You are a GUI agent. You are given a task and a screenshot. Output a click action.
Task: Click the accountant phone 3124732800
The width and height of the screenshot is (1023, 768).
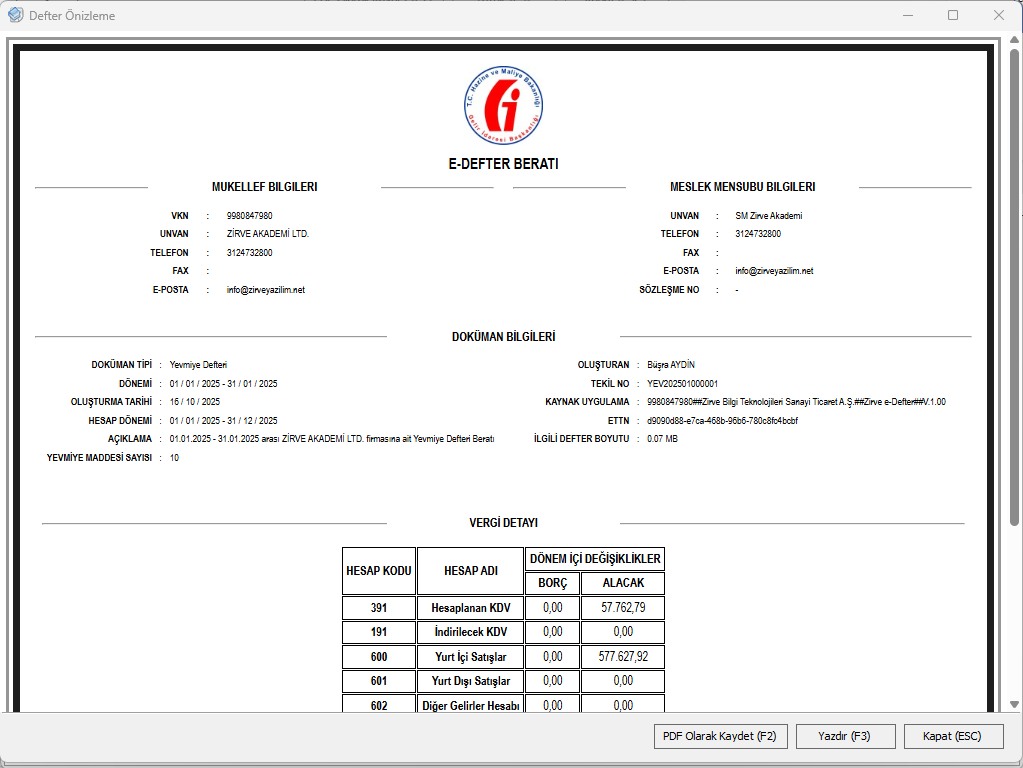[x=757, y=234]
